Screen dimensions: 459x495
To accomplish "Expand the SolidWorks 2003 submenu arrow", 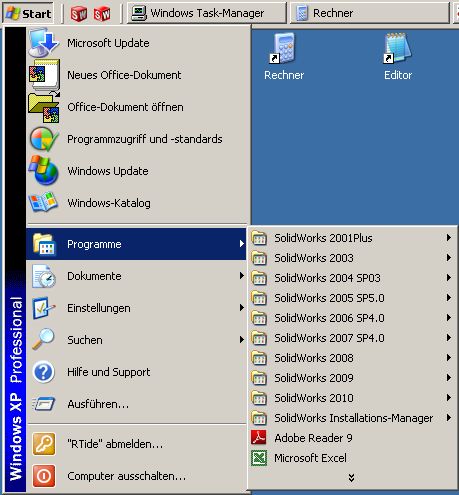I will pos(449,258).
